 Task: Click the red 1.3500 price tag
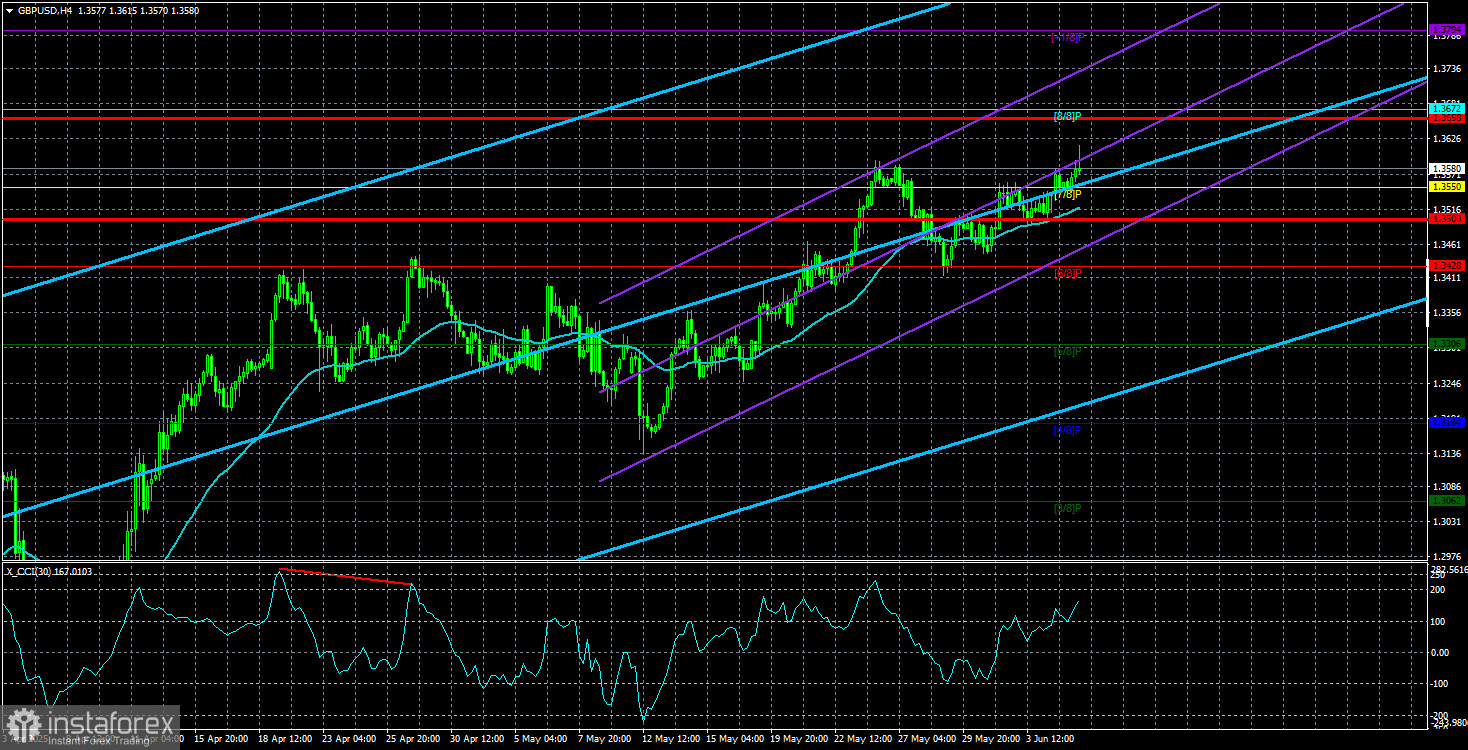coord(1447,218)
